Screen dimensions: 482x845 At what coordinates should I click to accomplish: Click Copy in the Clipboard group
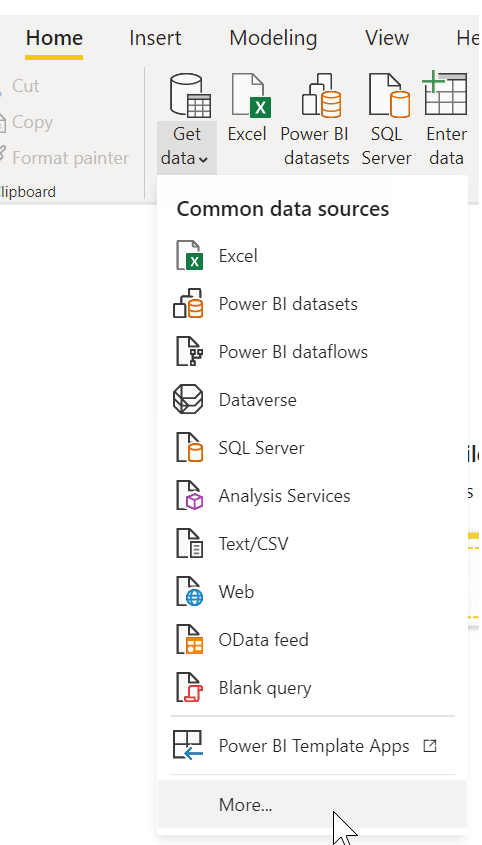point(32,122)
